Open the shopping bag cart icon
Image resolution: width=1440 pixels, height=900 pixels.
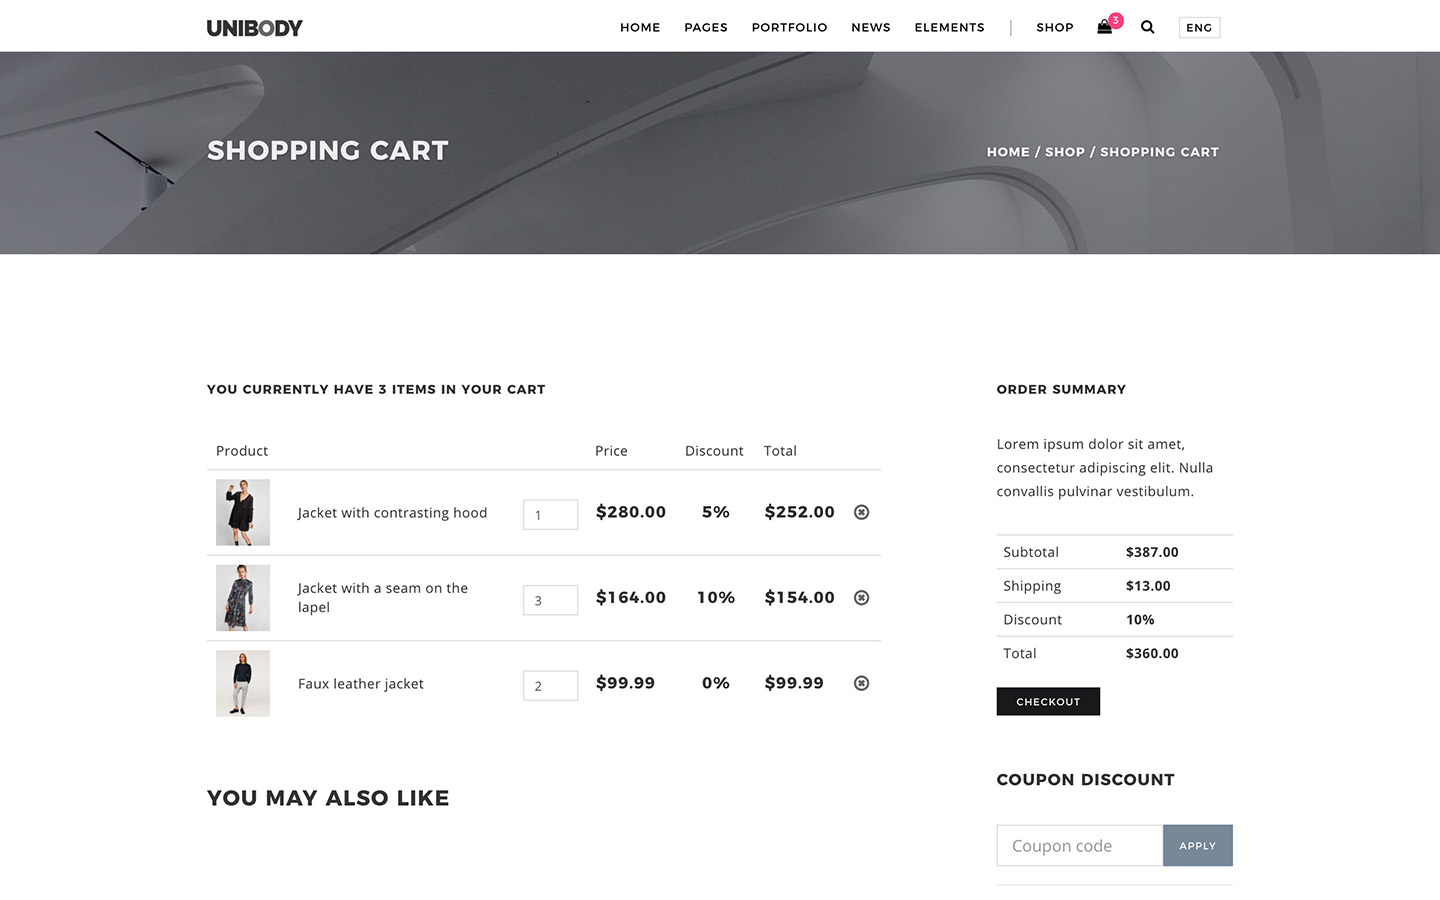pos(1105,27)
